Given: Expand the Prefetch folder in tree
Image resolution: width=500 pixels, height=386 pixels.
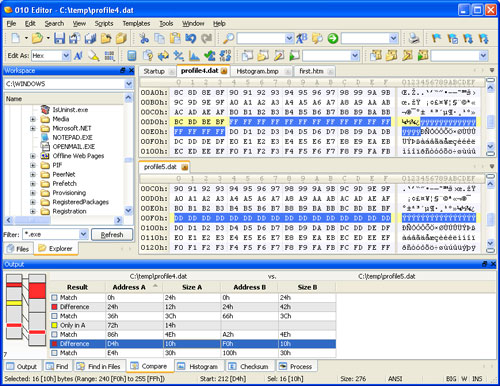Looking at the screenshot, I should pyautogui.click(x=33, y=184).
